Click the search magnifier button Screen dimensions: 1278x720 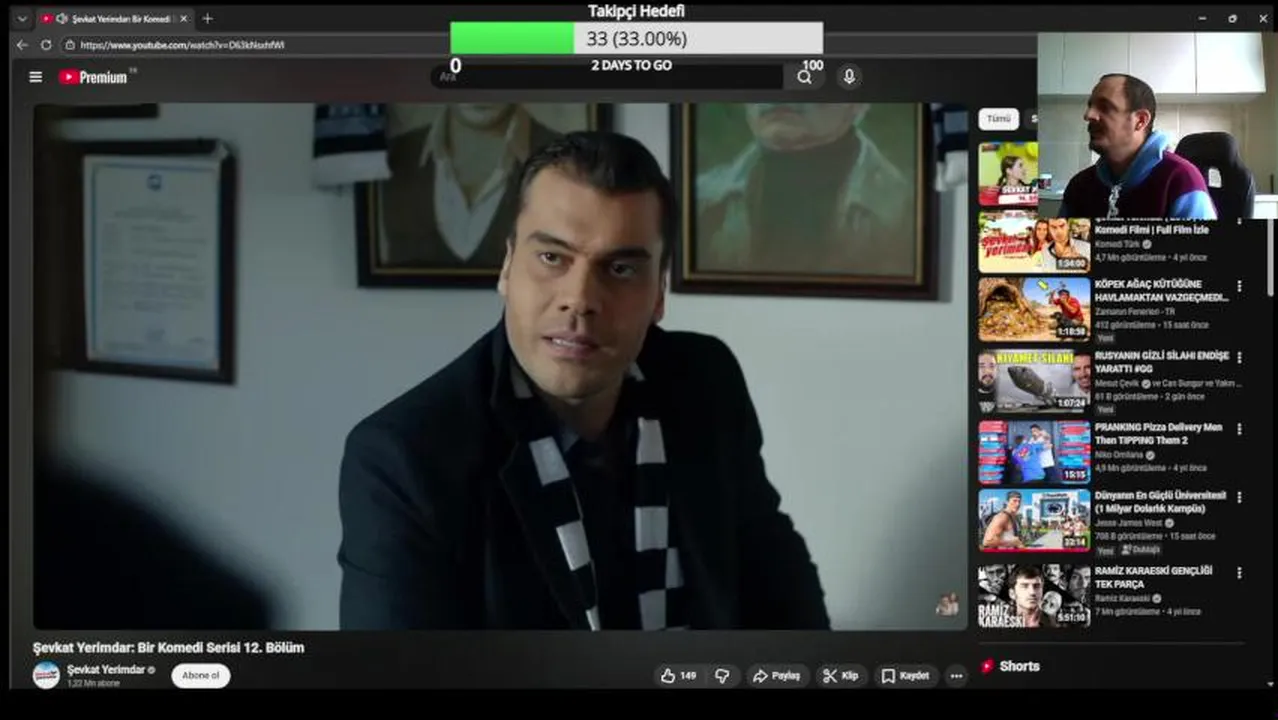804,77
